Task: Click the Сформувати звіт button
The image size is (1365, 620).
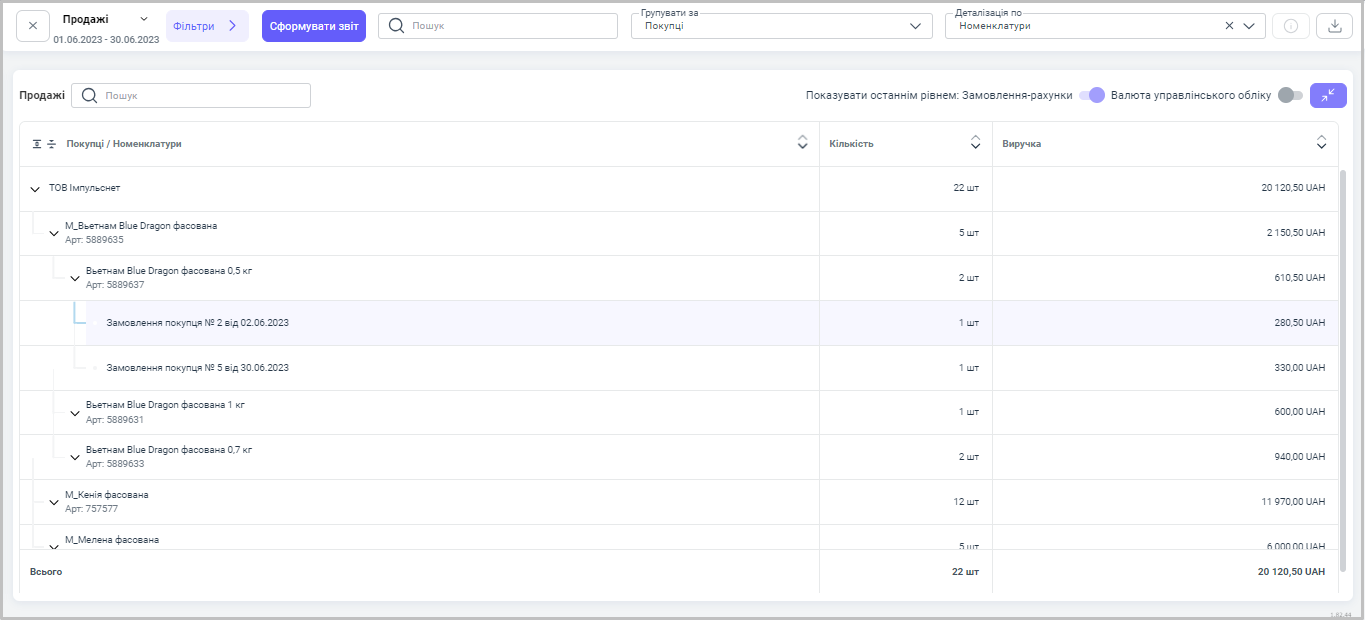Action: [x=313, y=26]
